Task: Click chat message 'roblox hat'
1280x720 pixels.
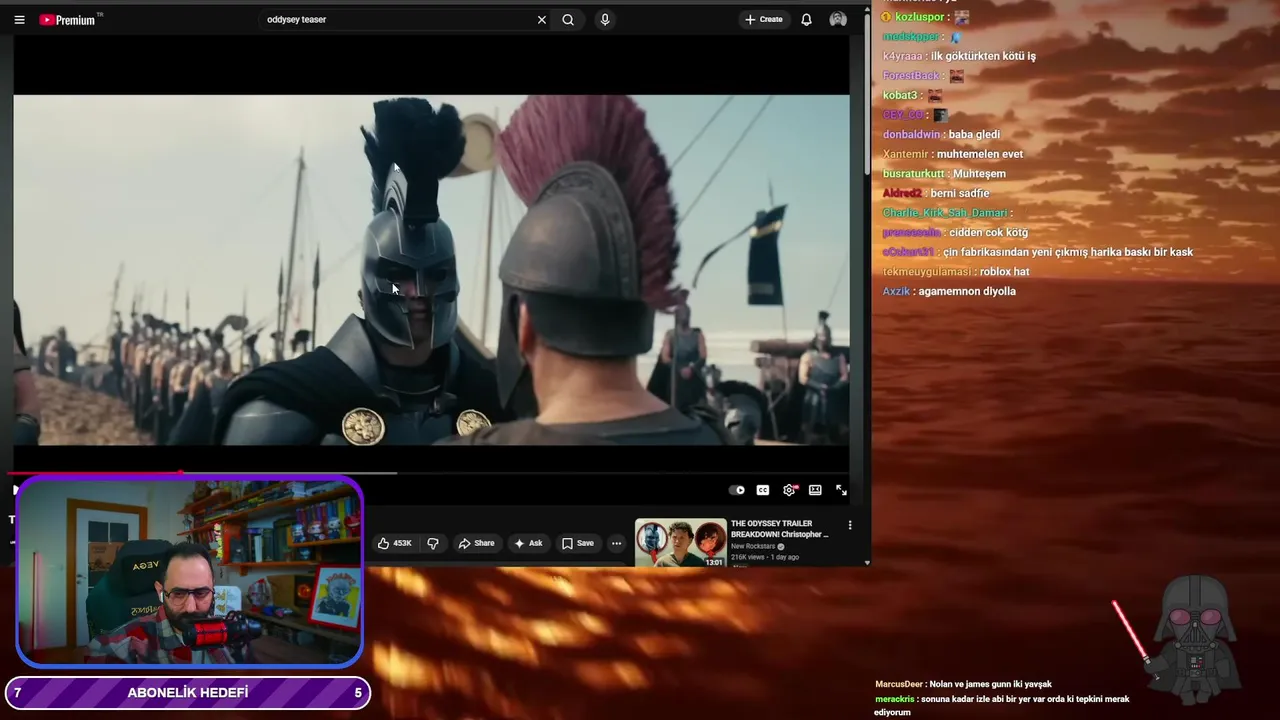Action: 1004,271
